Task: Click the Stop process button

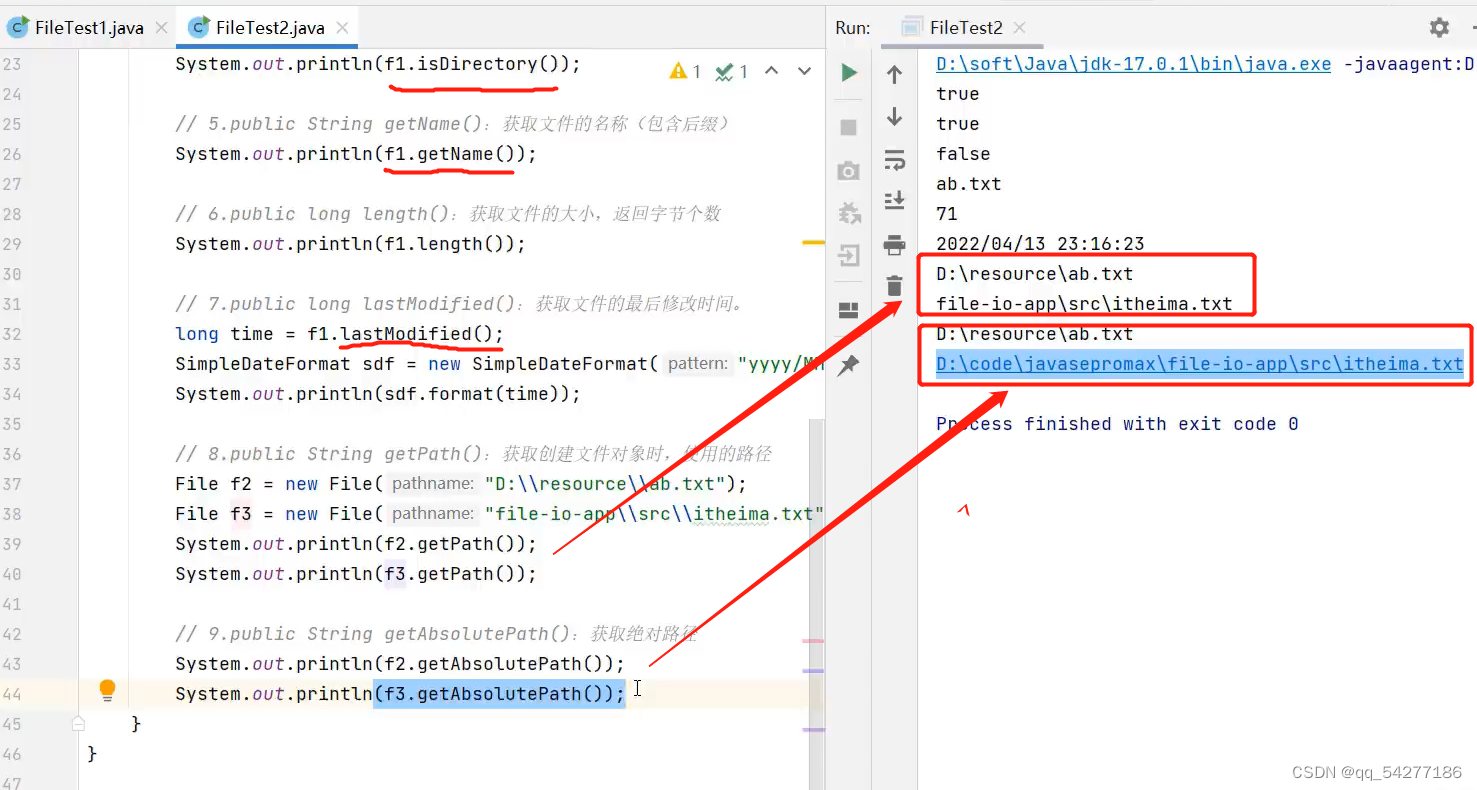Action: (x=849, y=127)
